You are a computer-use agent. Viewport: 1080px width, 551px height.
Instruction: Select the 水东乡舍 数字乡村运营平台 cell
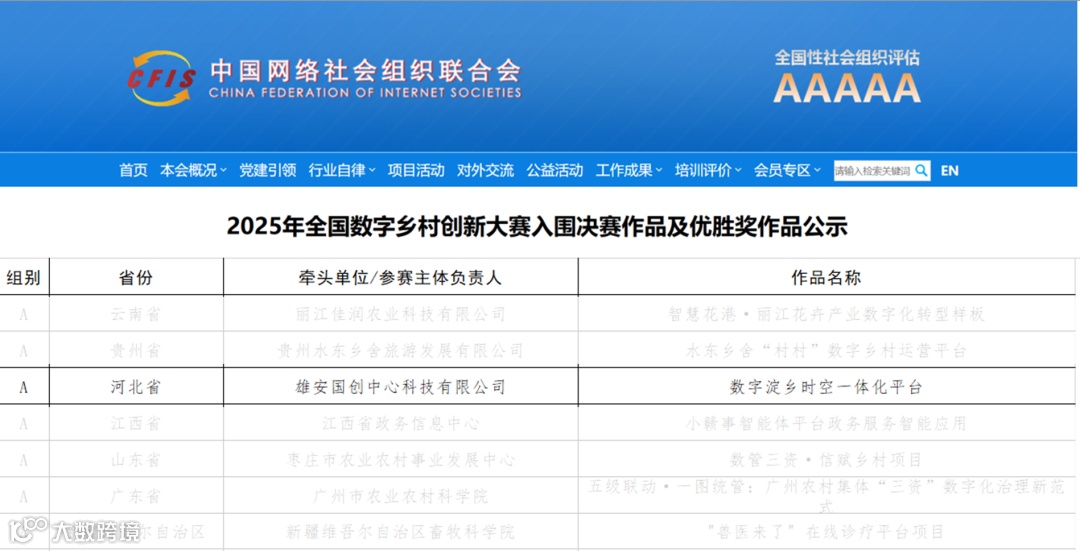point(826,351)
